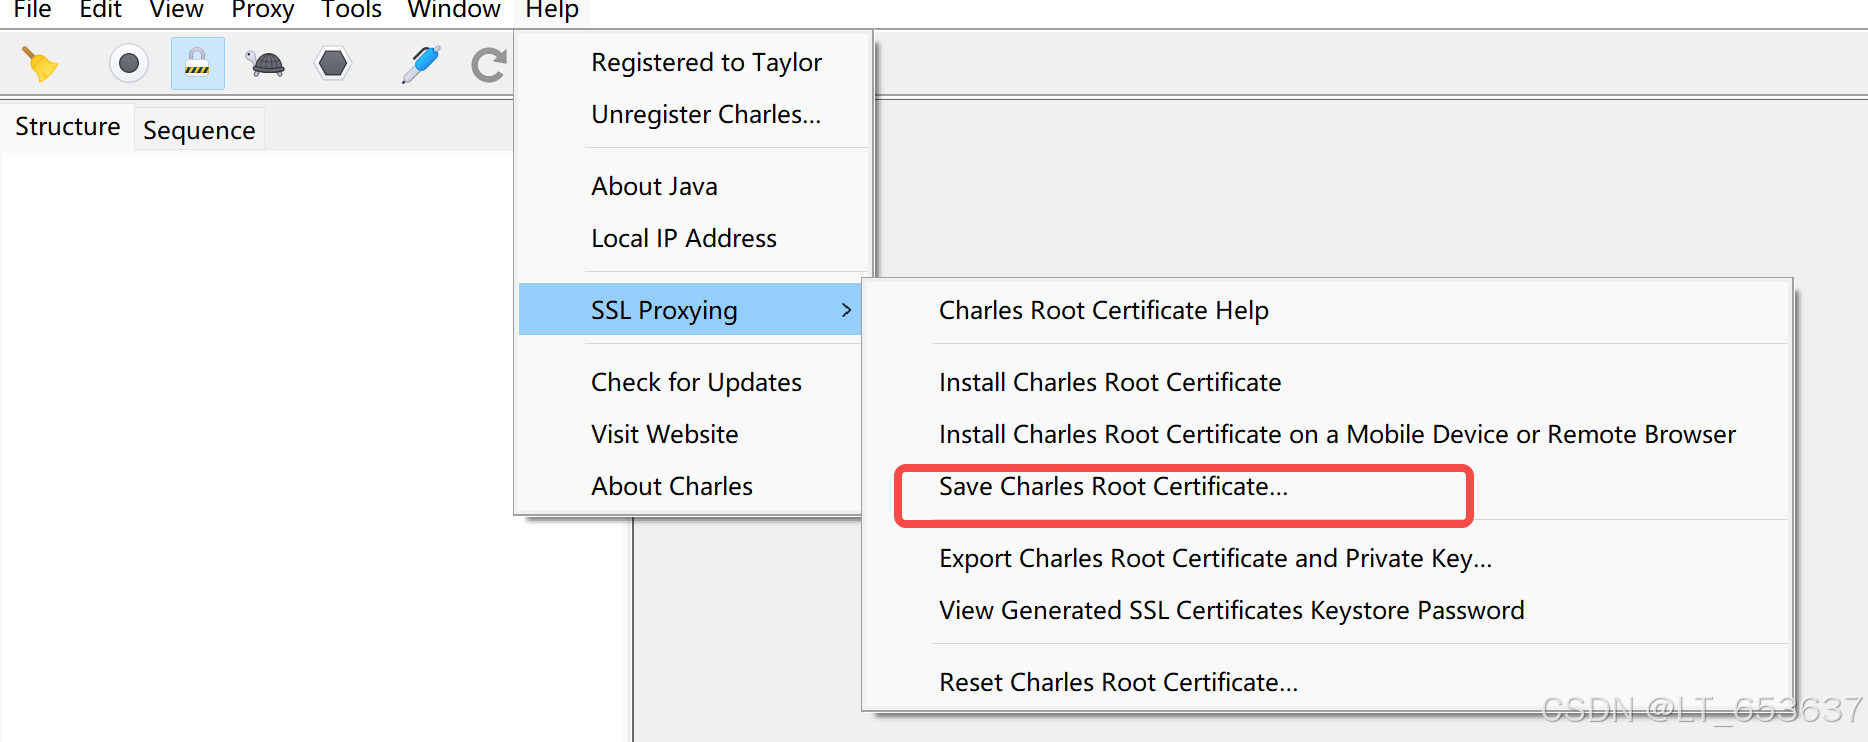The image size is (1868, 742).
Task: Select Check for Updates
Action: click(x=690, y=382)
